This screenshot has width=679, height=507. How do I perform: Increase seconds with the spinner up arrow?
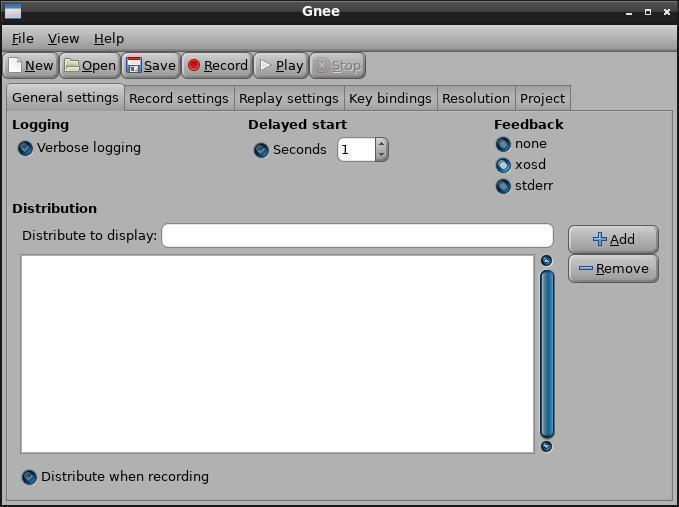click(381, 144)
